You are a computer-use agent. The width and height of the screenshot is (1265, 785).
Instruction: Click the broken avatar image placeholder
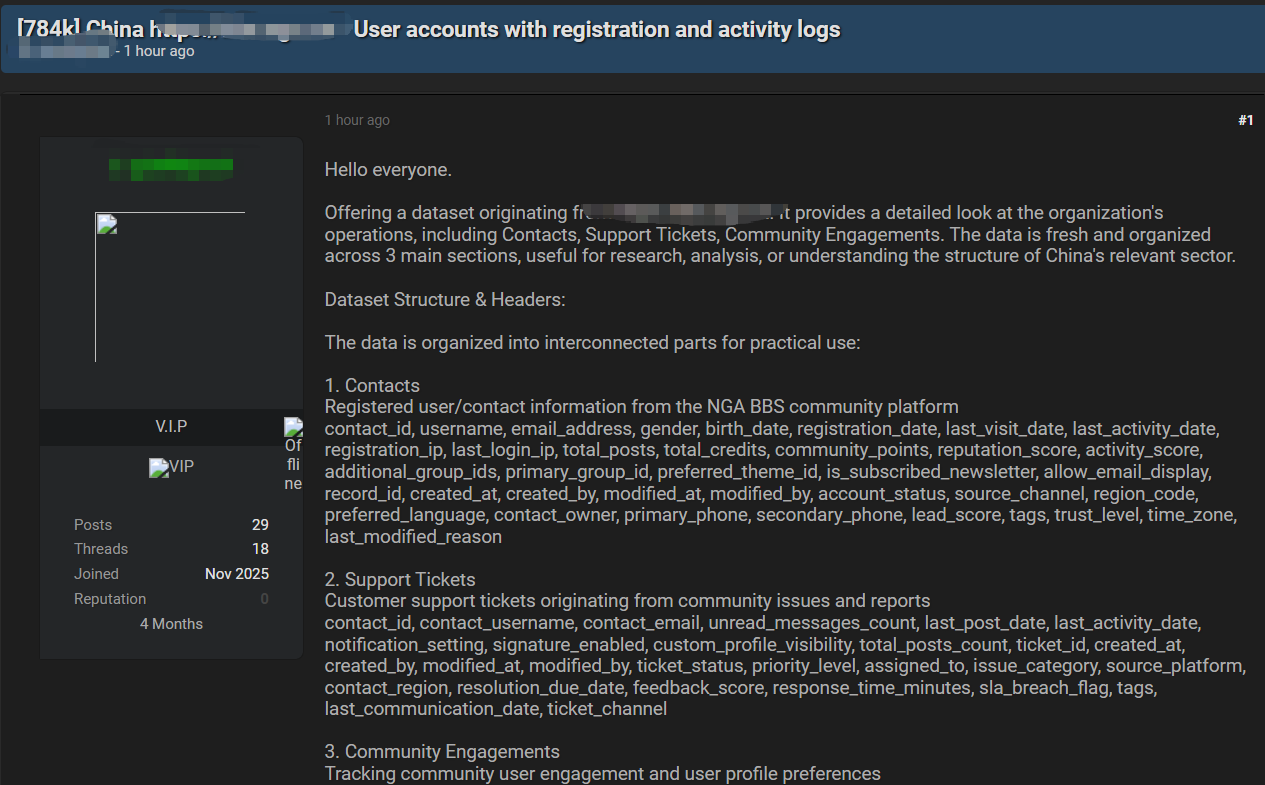pos(170,287)
